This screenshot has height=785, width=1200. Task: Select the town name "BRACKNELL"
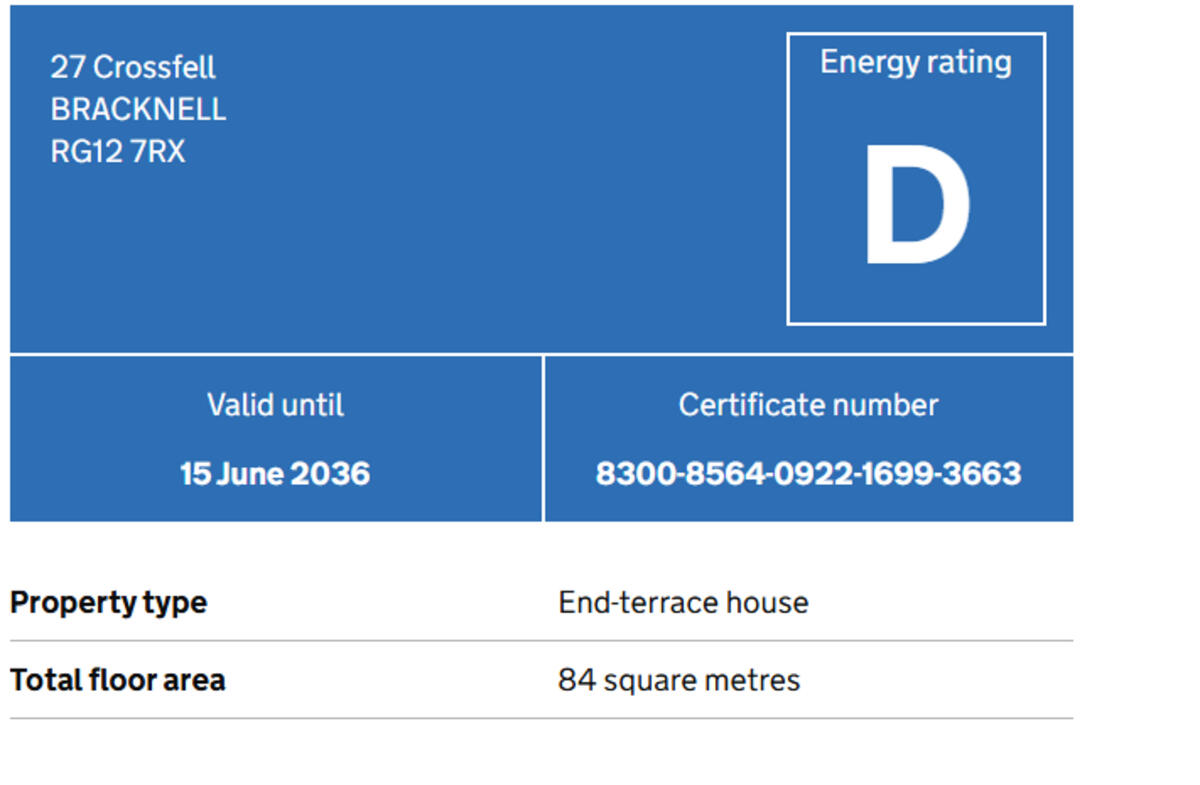point(138,109)
